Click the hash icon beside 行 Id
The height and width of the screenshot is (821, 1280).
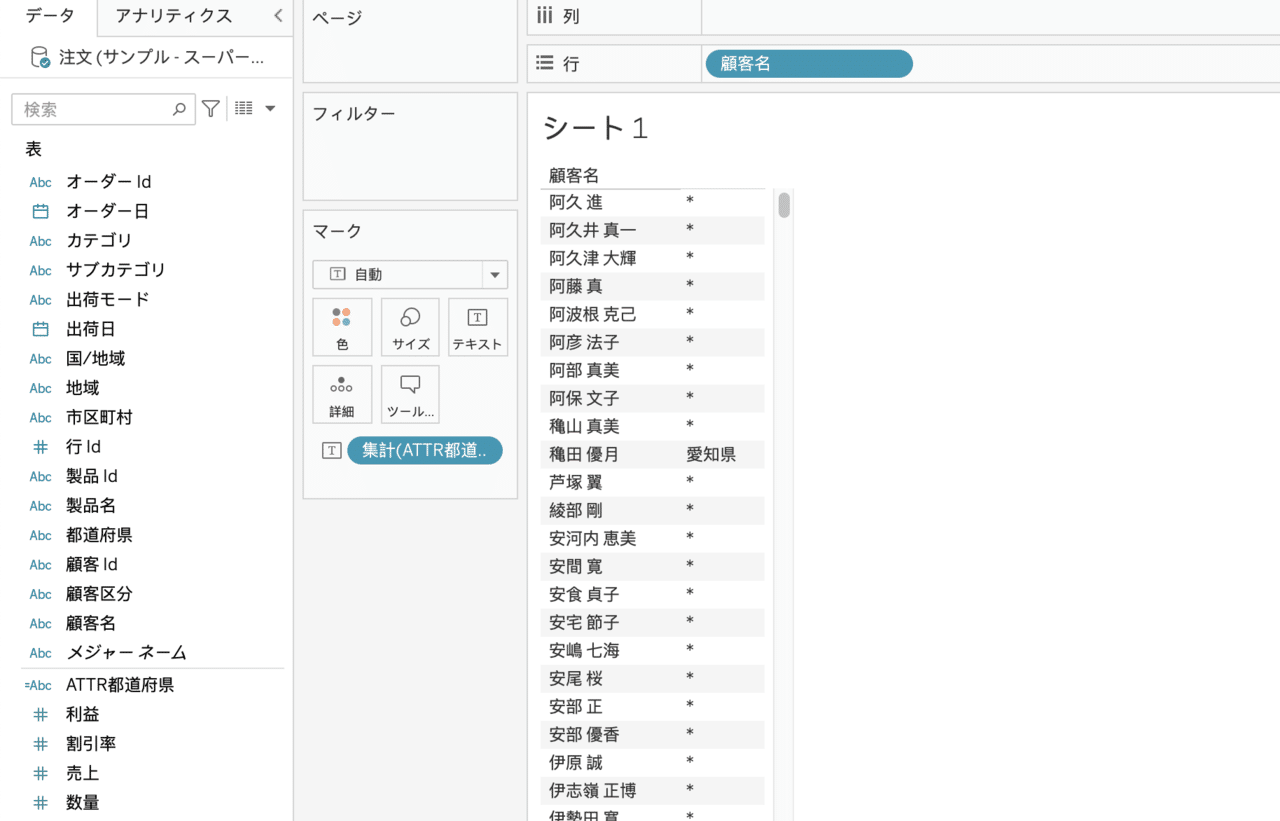(41, 447)
